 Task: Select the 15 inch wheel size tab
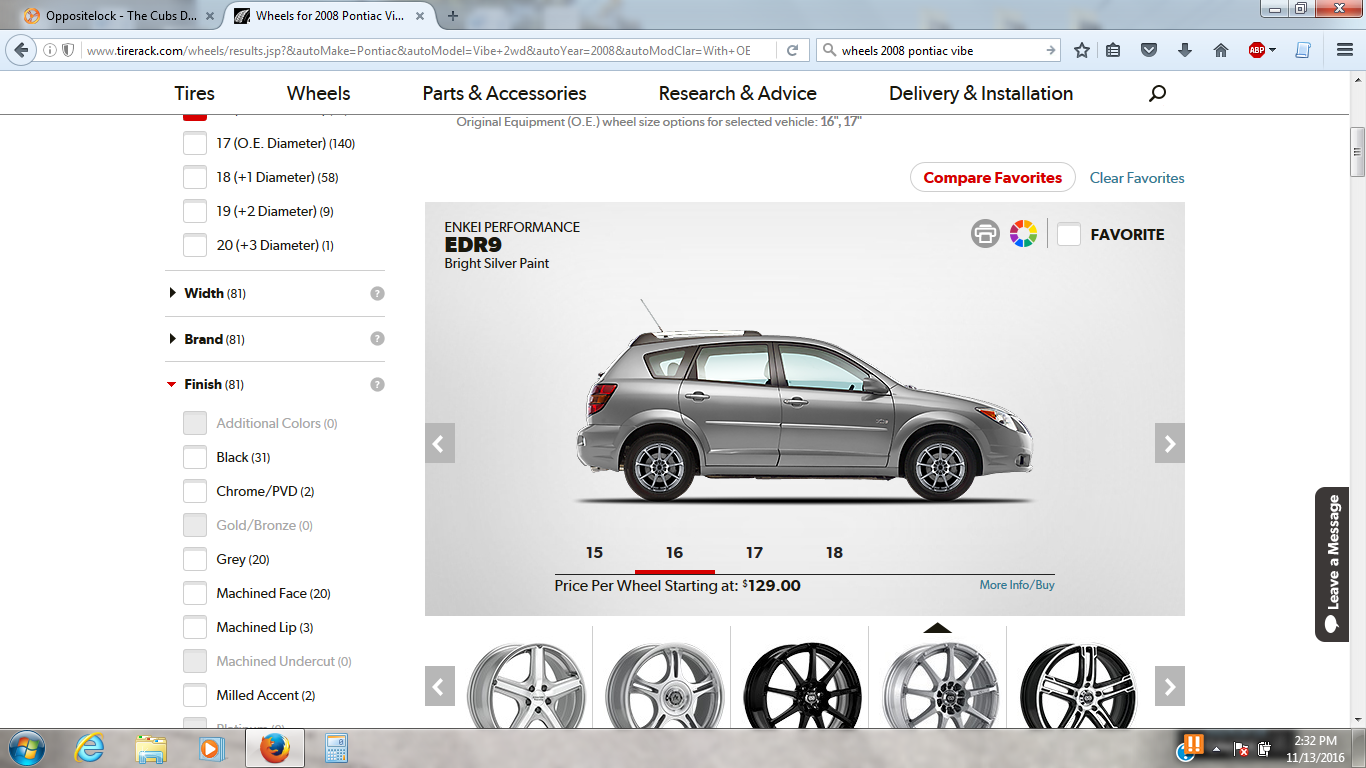pos(595,552)
